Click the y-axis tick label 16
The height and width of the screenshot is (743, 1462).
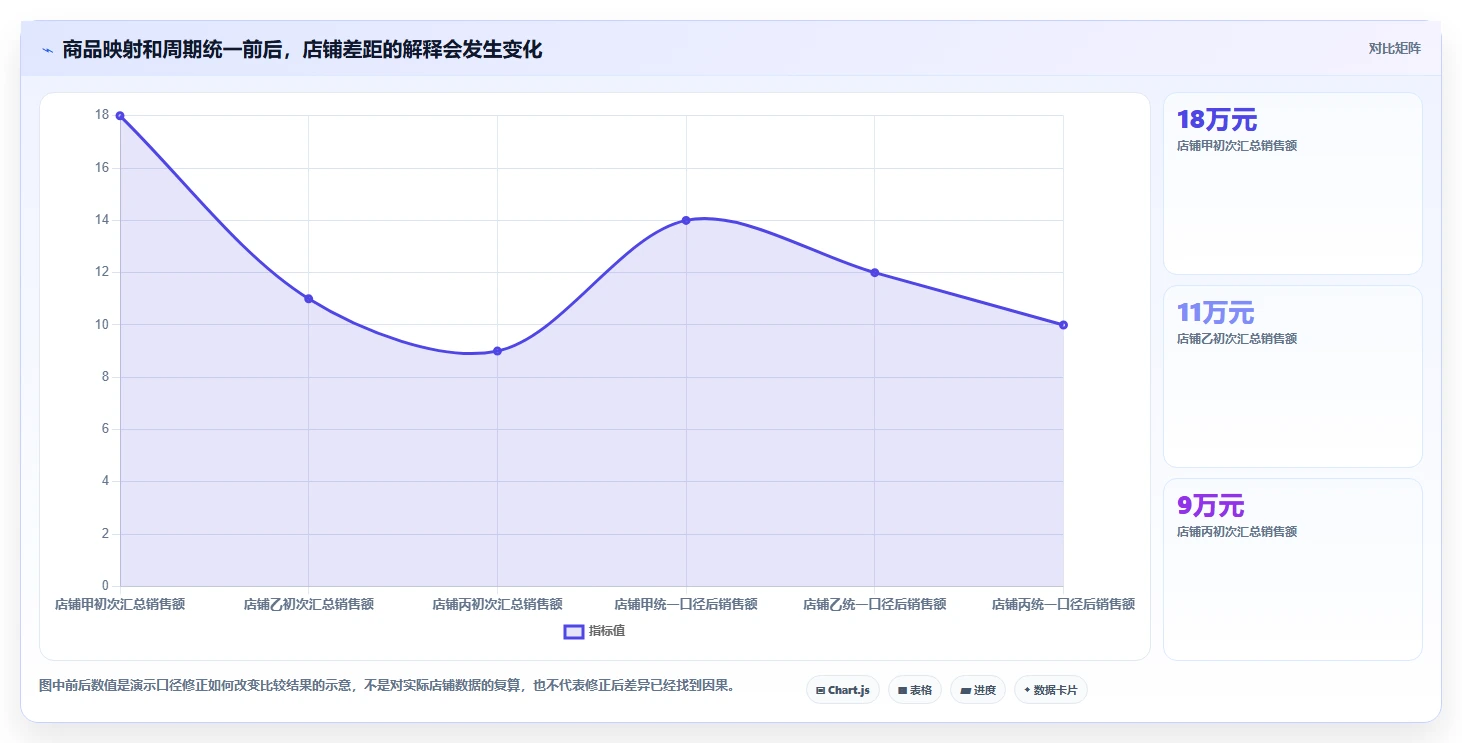pyautogui.click(x=102, y=167)
